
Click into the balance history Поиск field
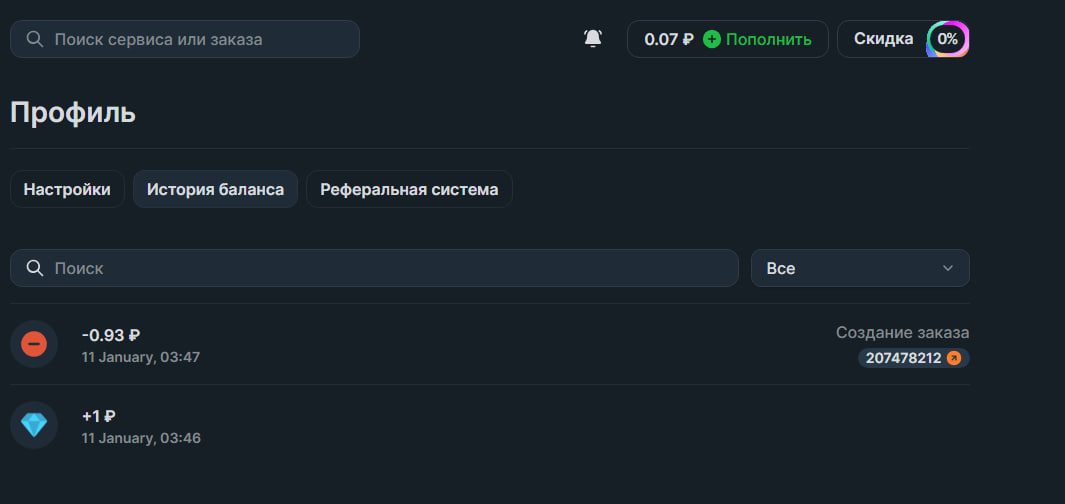coord(390,268)
